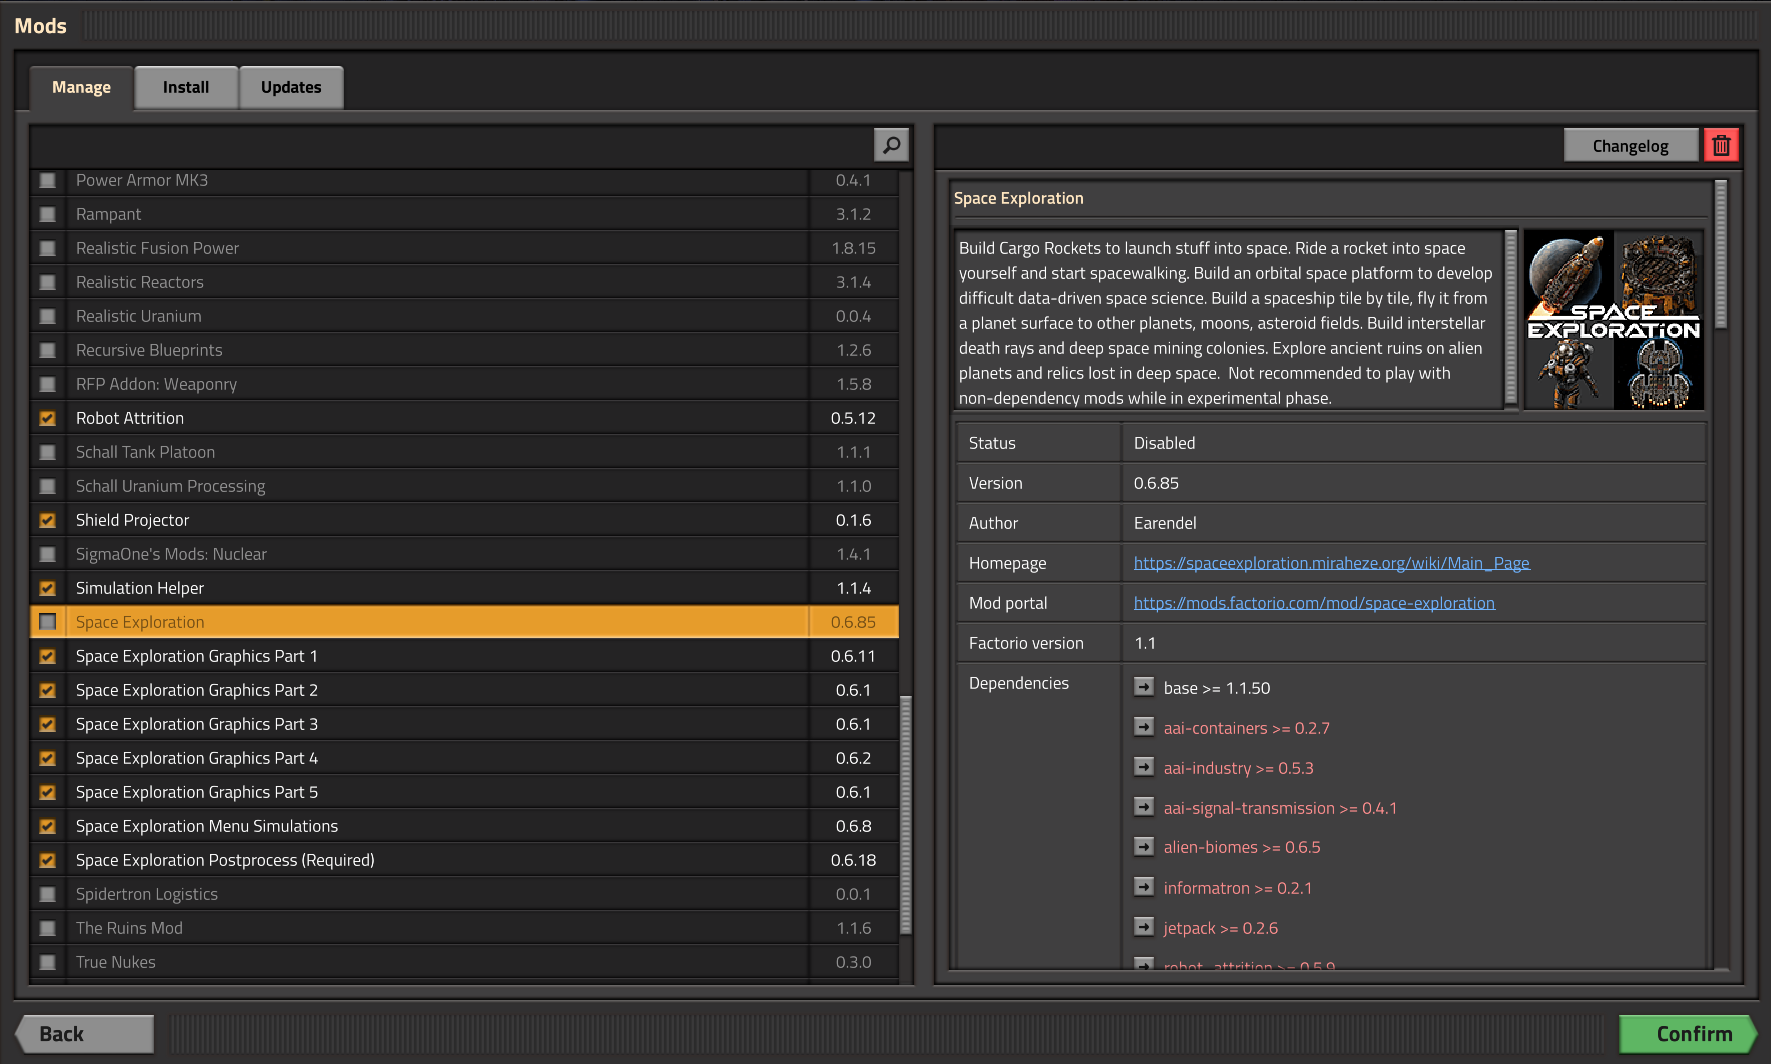Enable the Rampant mod checkbox
Image resolution: width=1771 pixels, height=1064 pixels.
point(47,214)
